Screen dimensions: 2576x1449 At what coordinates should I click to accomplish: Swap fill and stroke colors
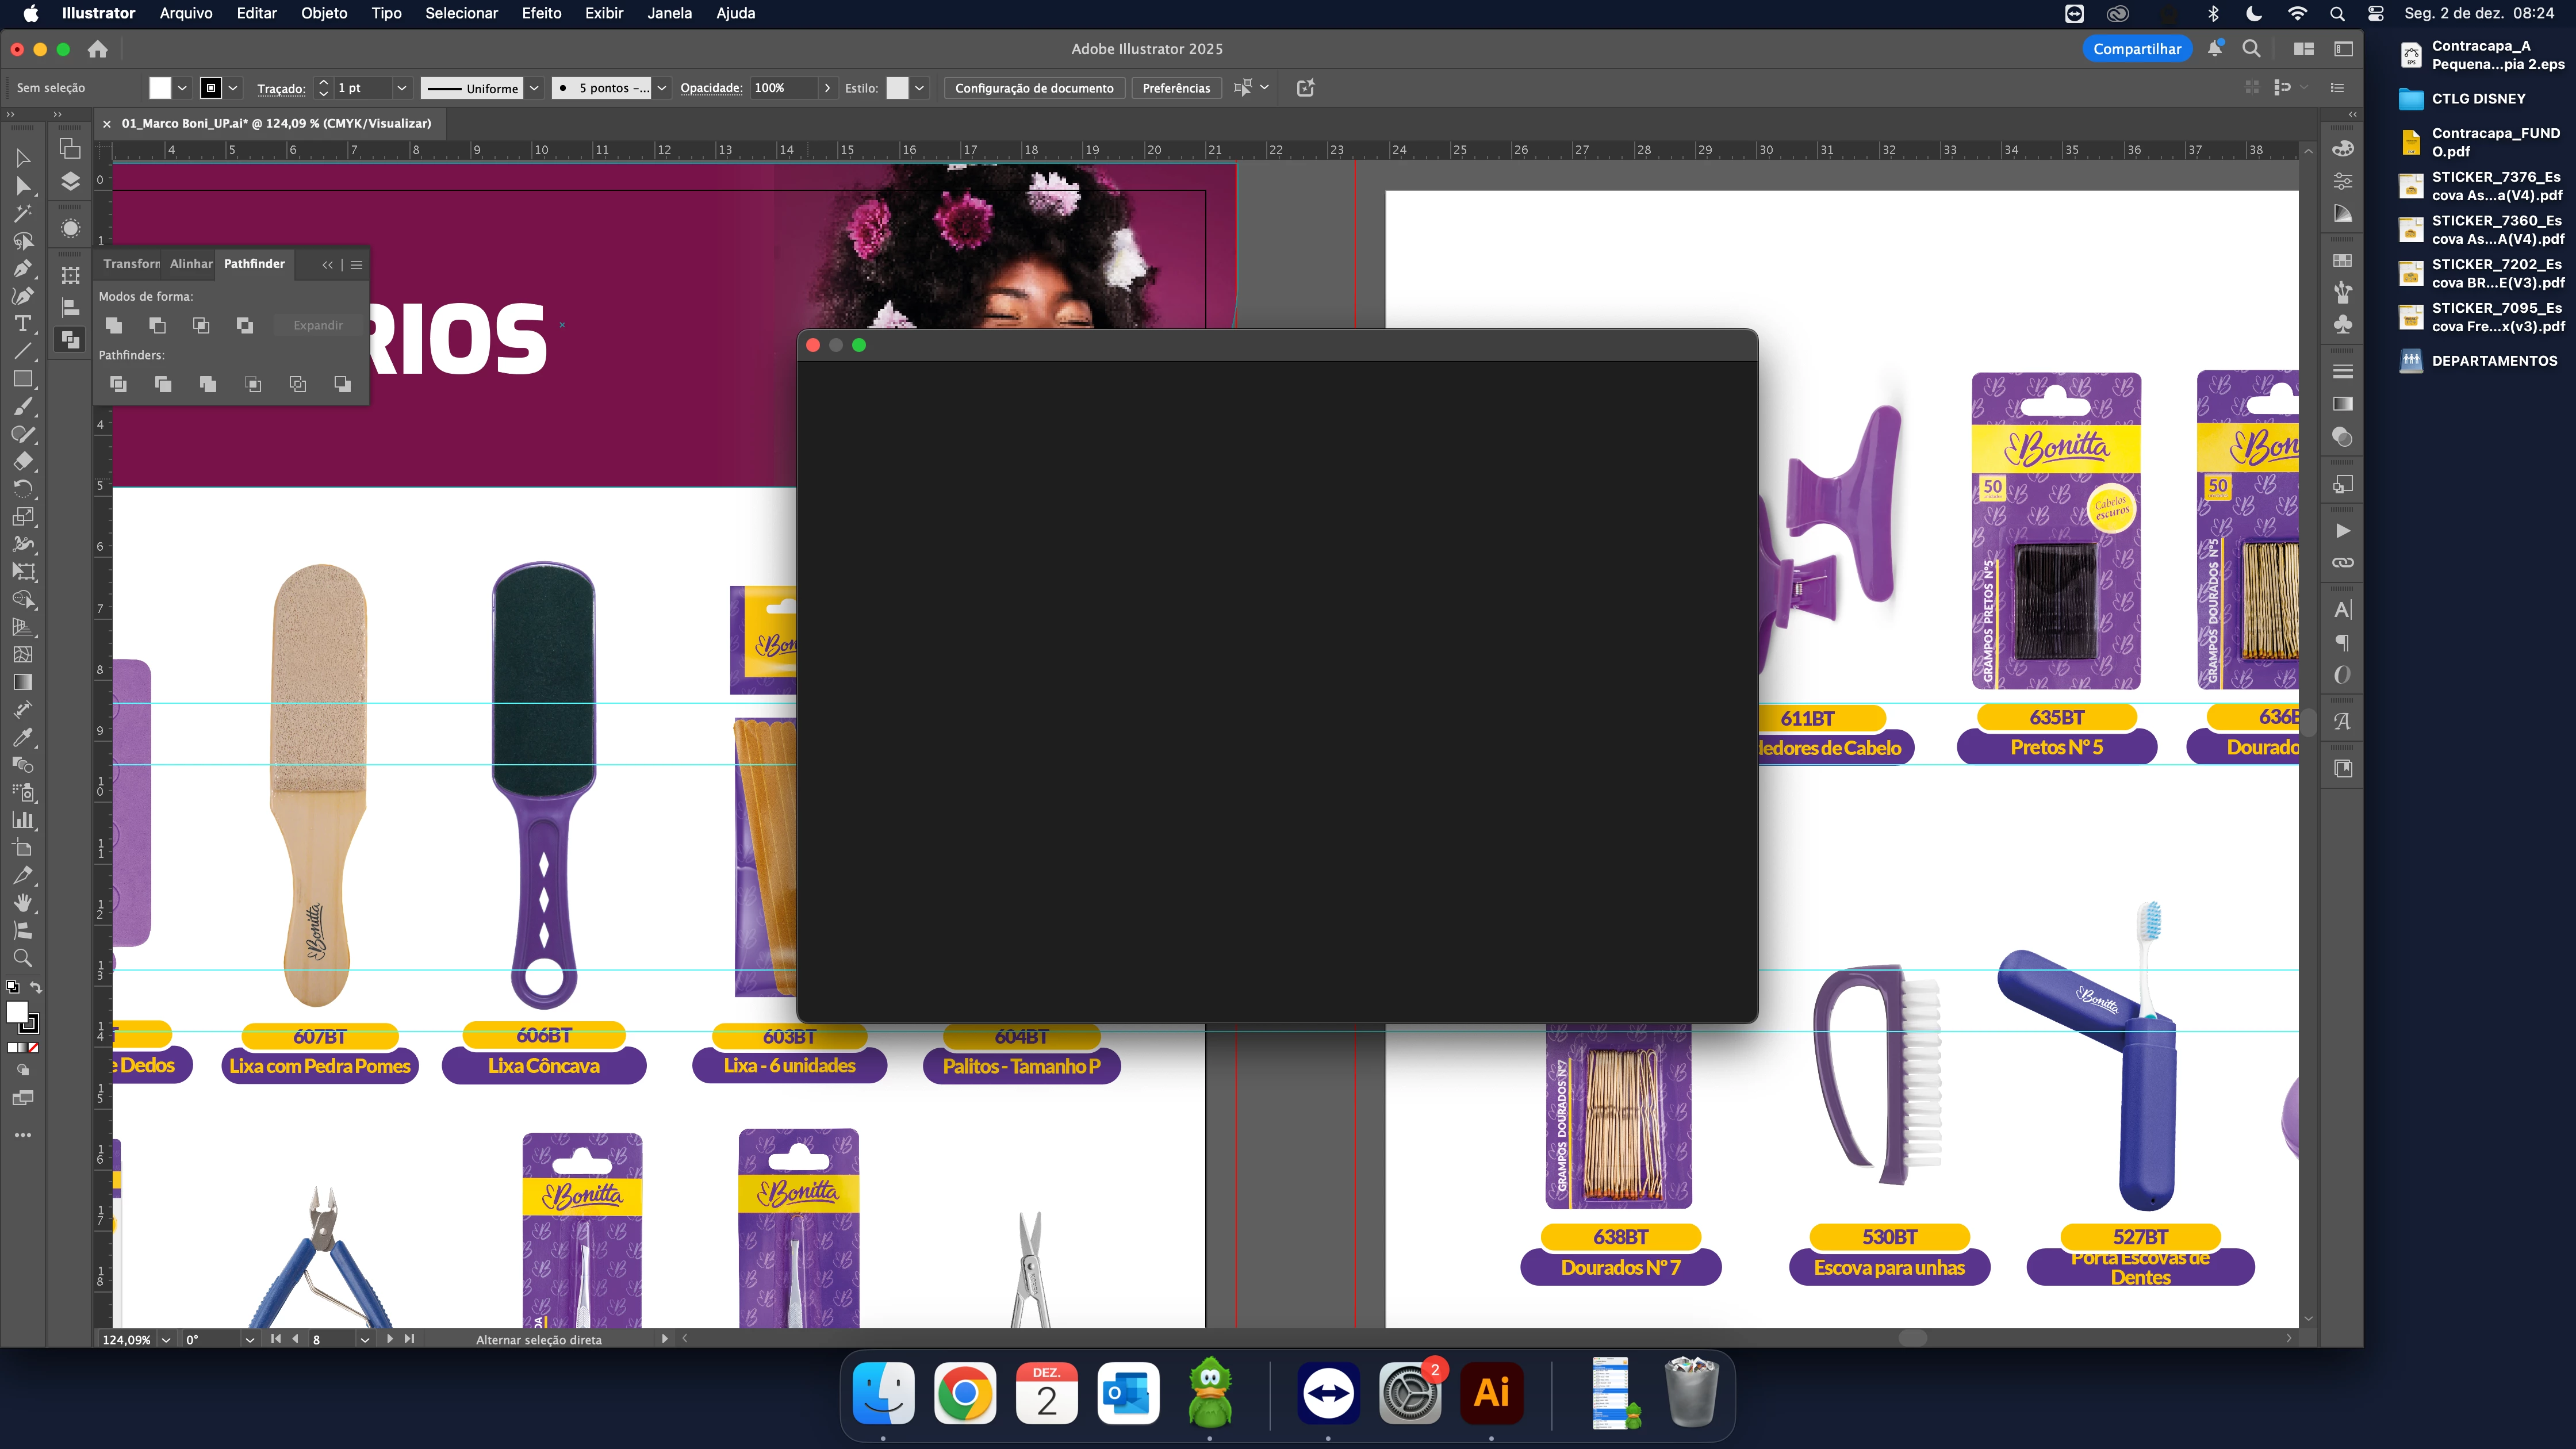(36, 987)
